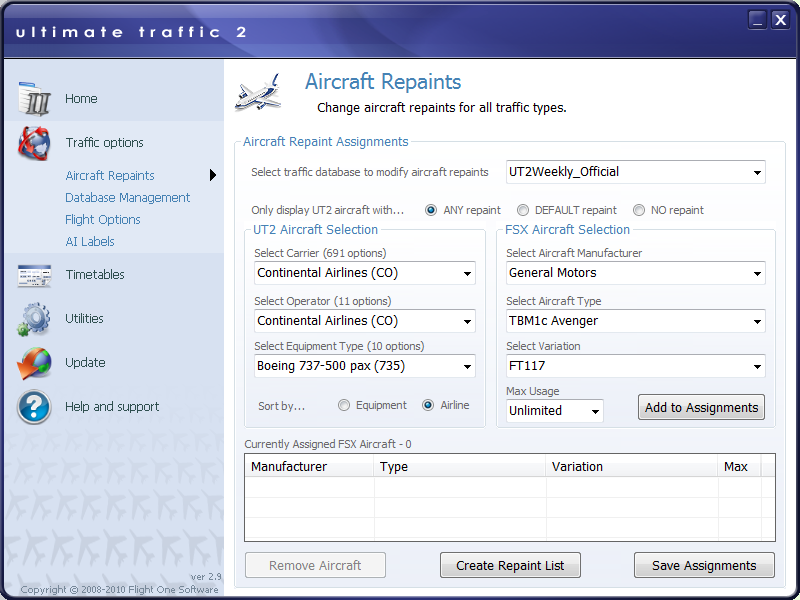The image size is (800, 600).
Task: Open Timetables section label
Action: click(x=95, y=274)
